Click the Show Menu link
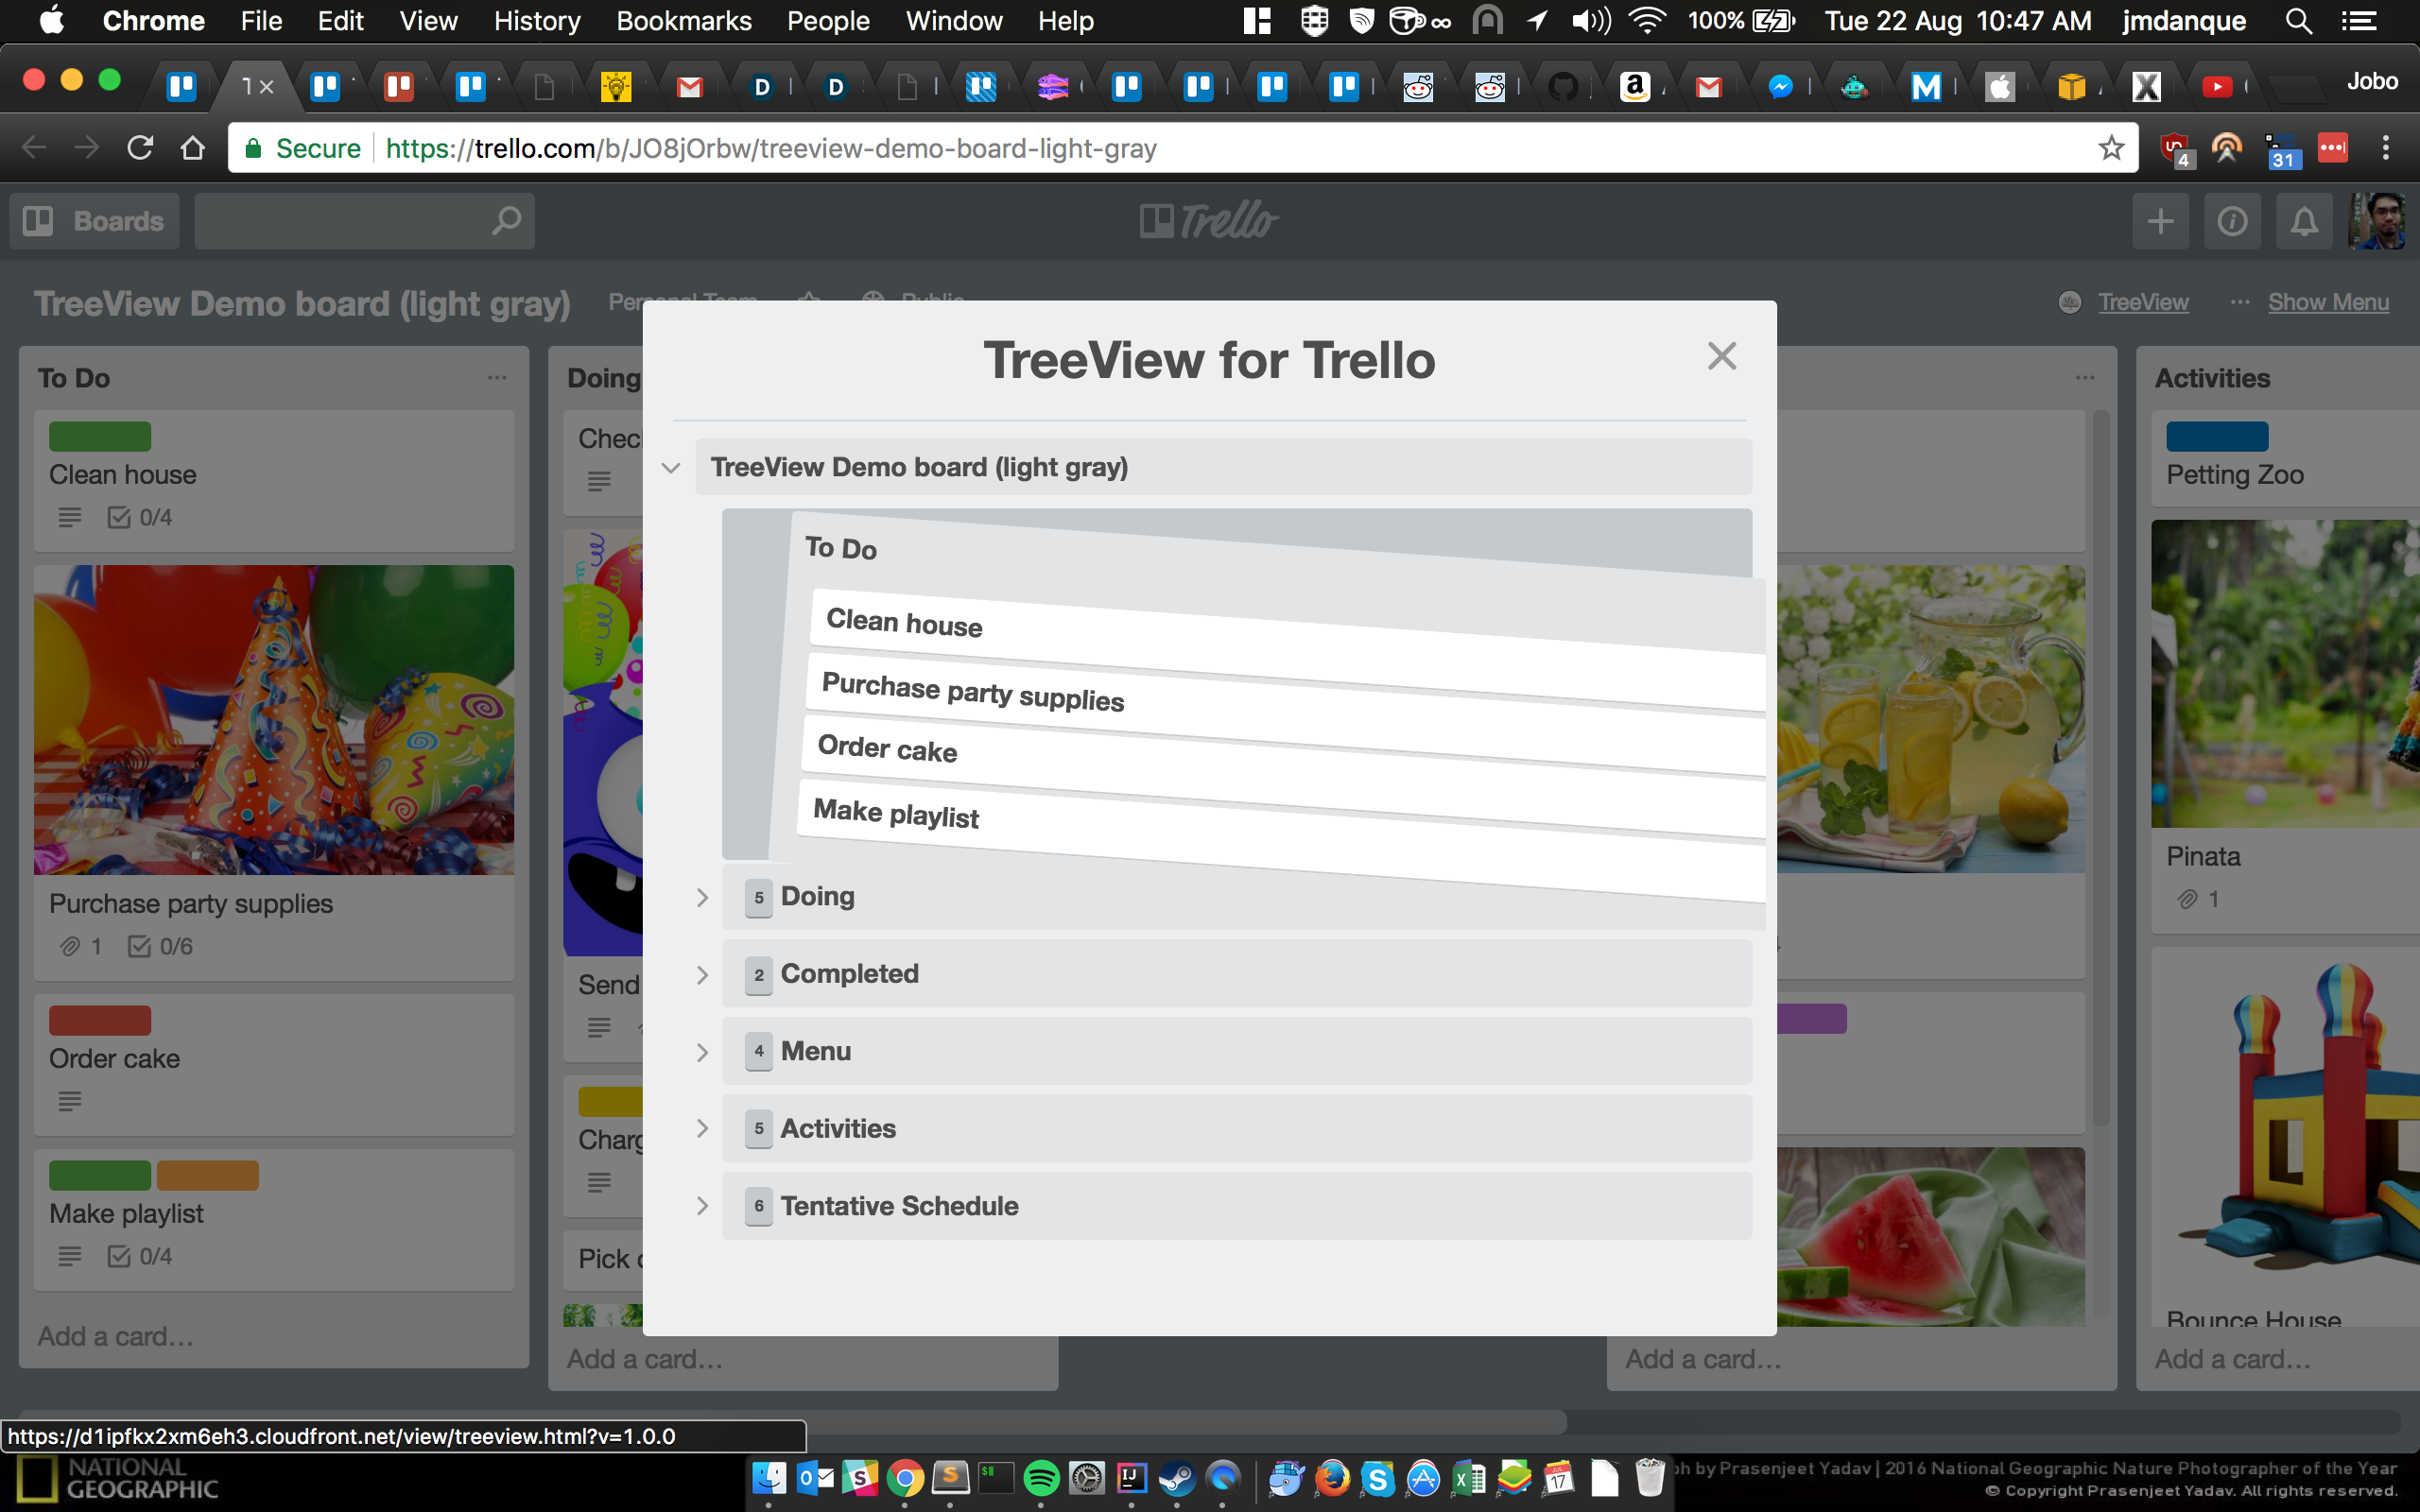 tap(2327, 302)
